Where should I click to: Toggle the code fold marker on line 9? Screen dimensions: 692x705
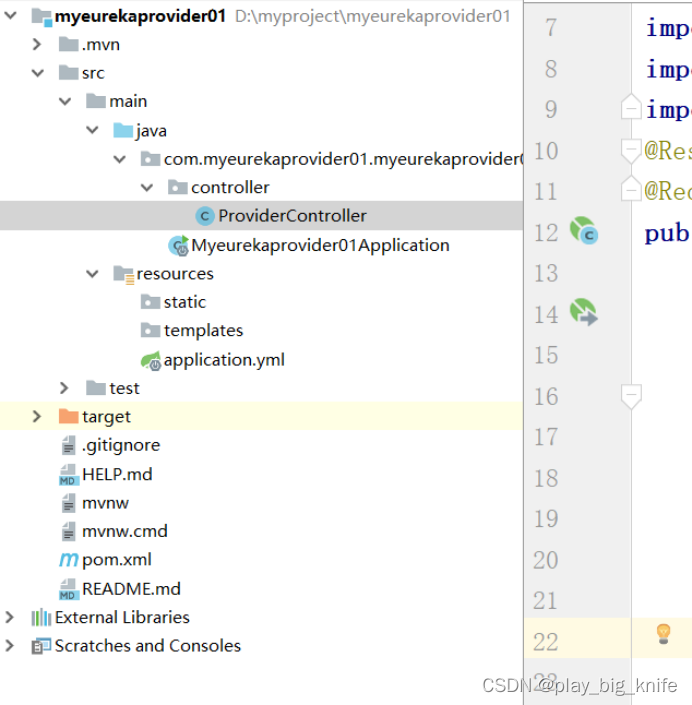(631, 107)
